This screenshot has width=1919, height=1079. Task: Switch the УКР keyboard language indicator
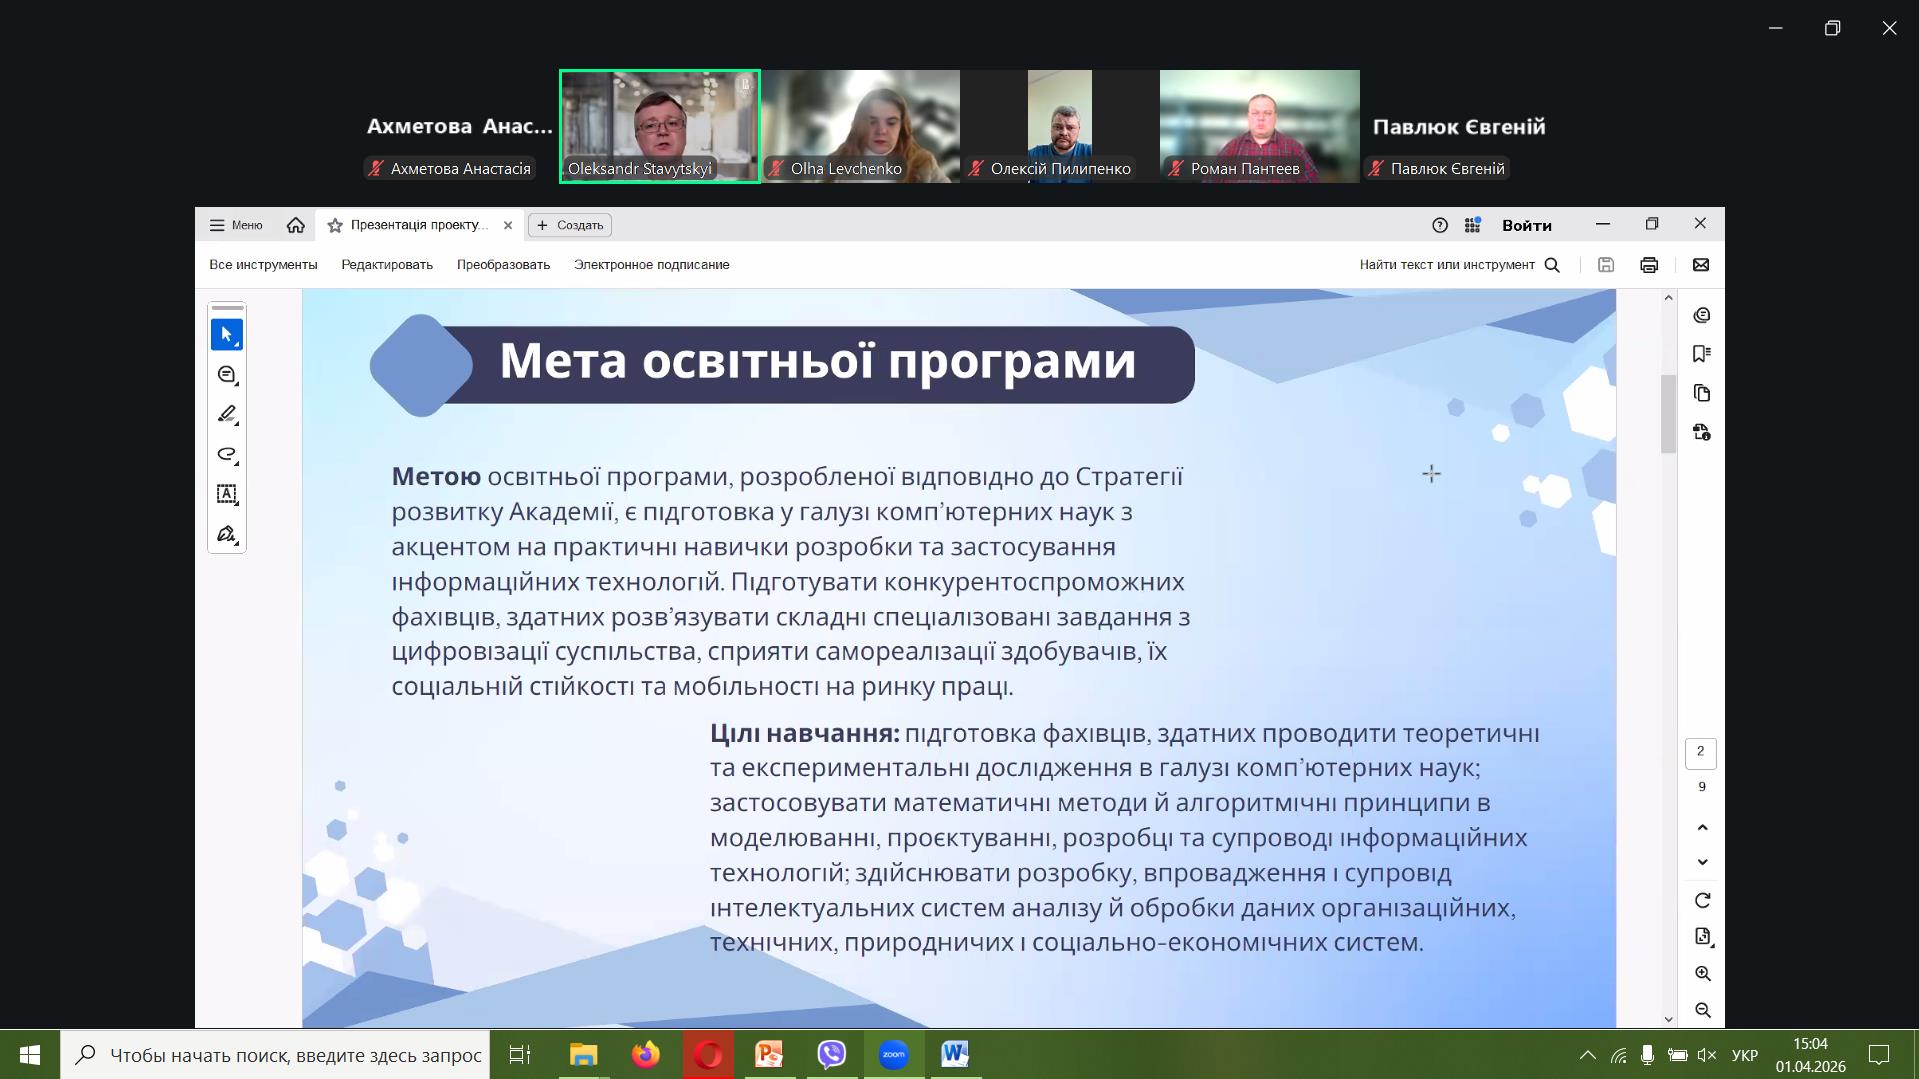click(1744, 1055)
